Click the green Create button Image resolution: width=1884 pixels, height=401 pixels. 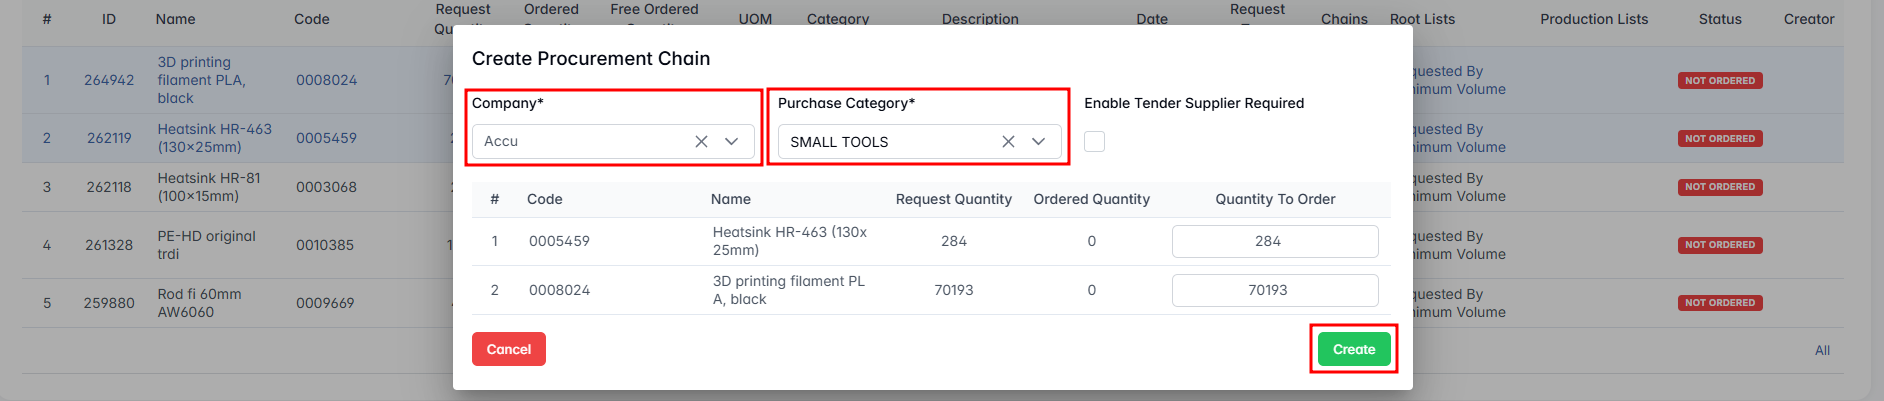pos(1353,349)
